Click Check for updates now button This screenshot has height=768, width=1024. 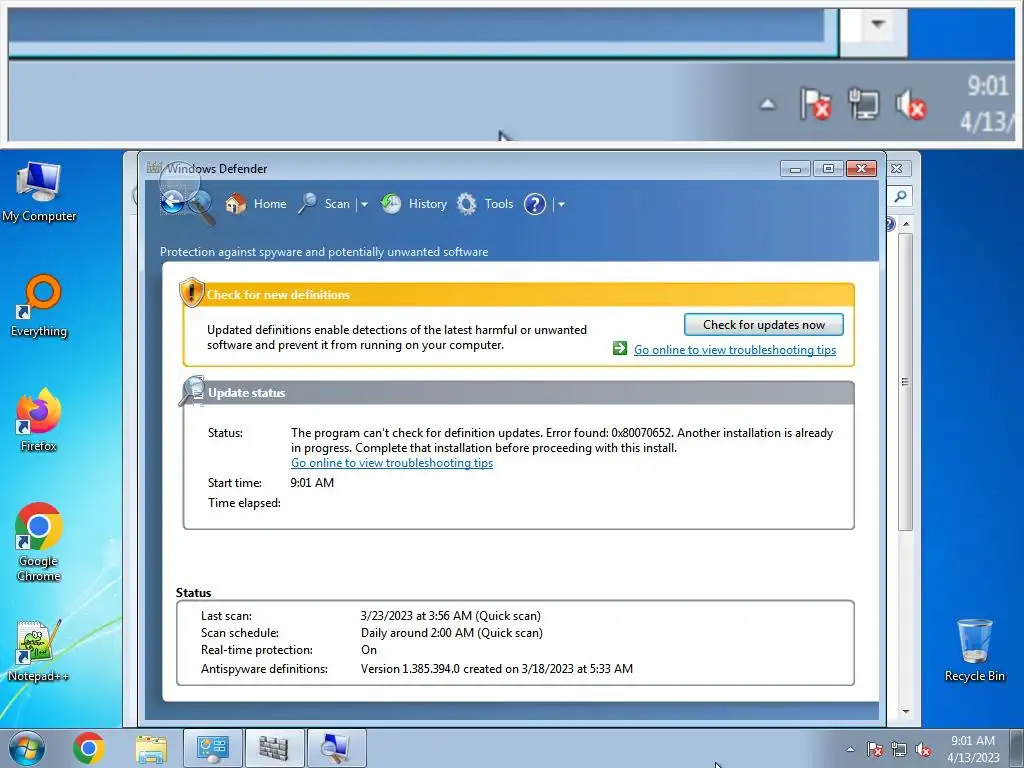pos(763,325)
